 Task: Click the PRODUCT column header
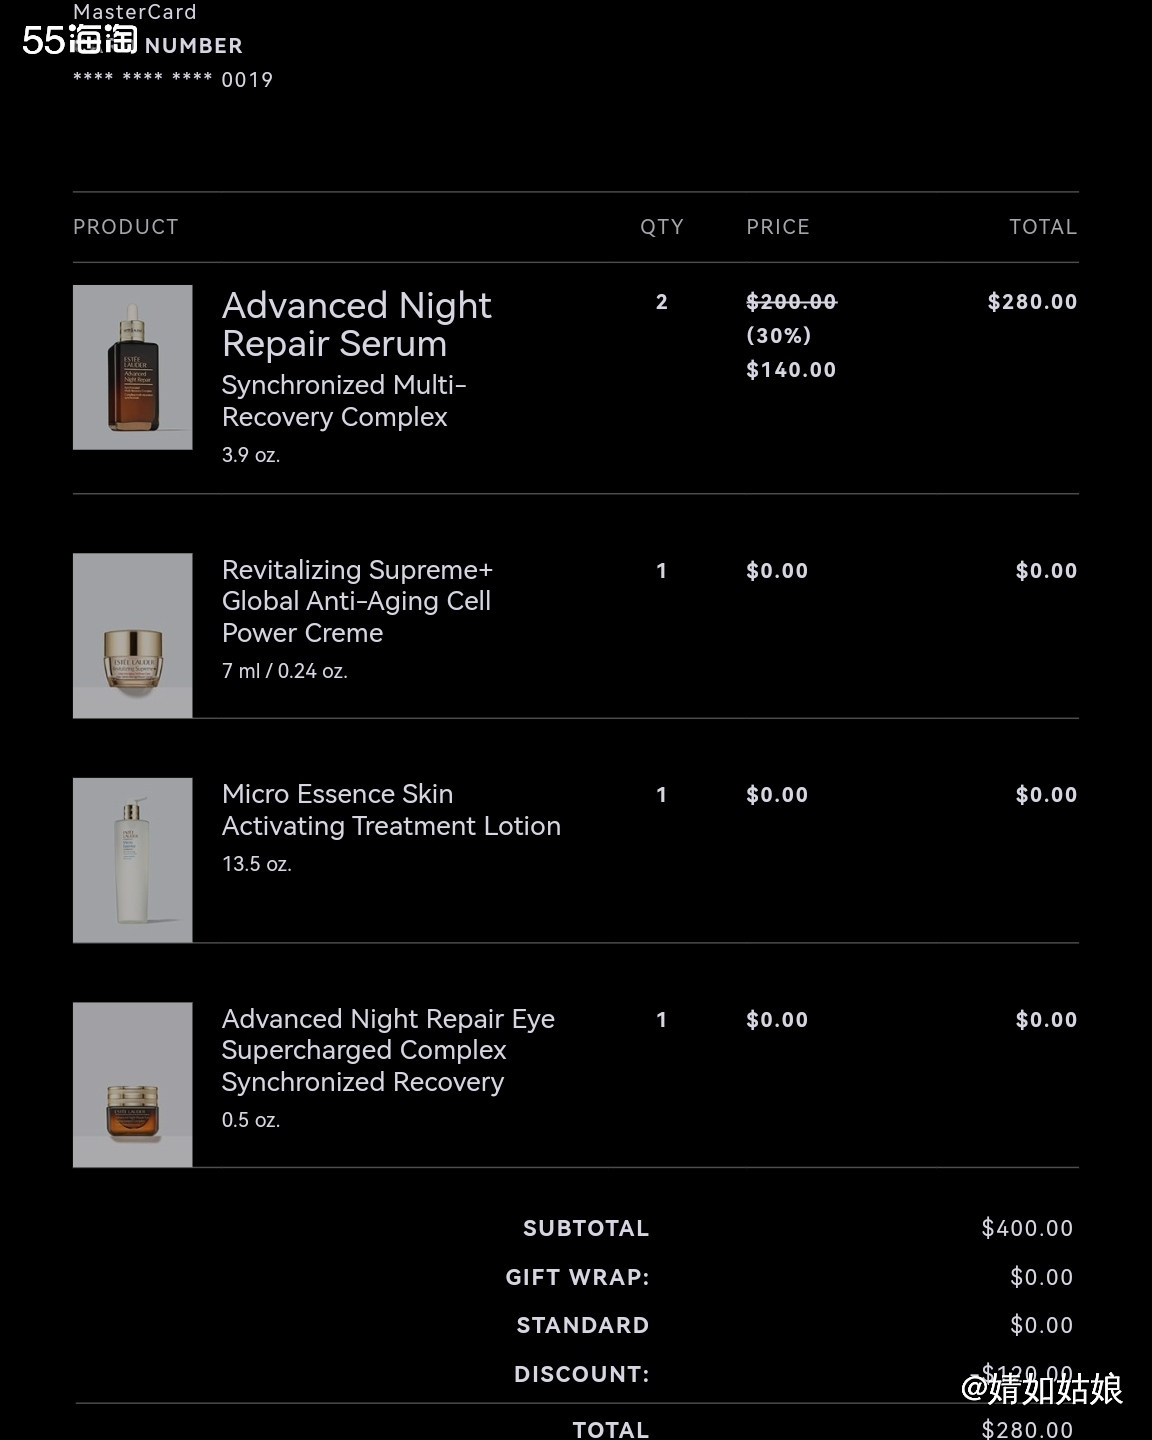click(x=125, y=227)
